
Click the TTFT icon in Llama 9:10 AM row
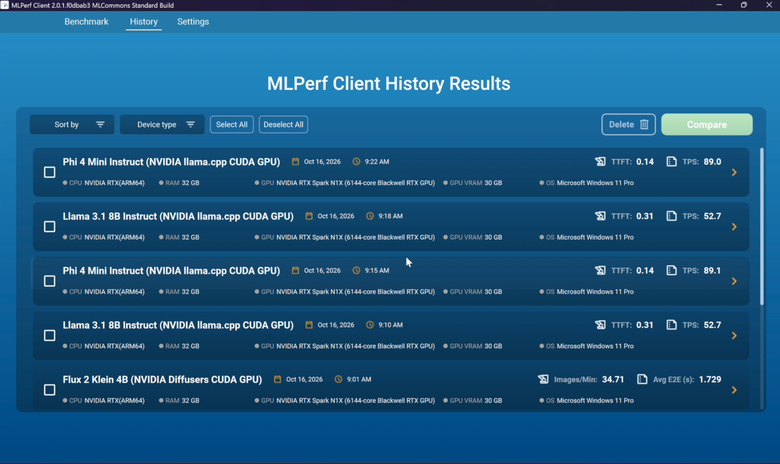[x=600, y=325]
